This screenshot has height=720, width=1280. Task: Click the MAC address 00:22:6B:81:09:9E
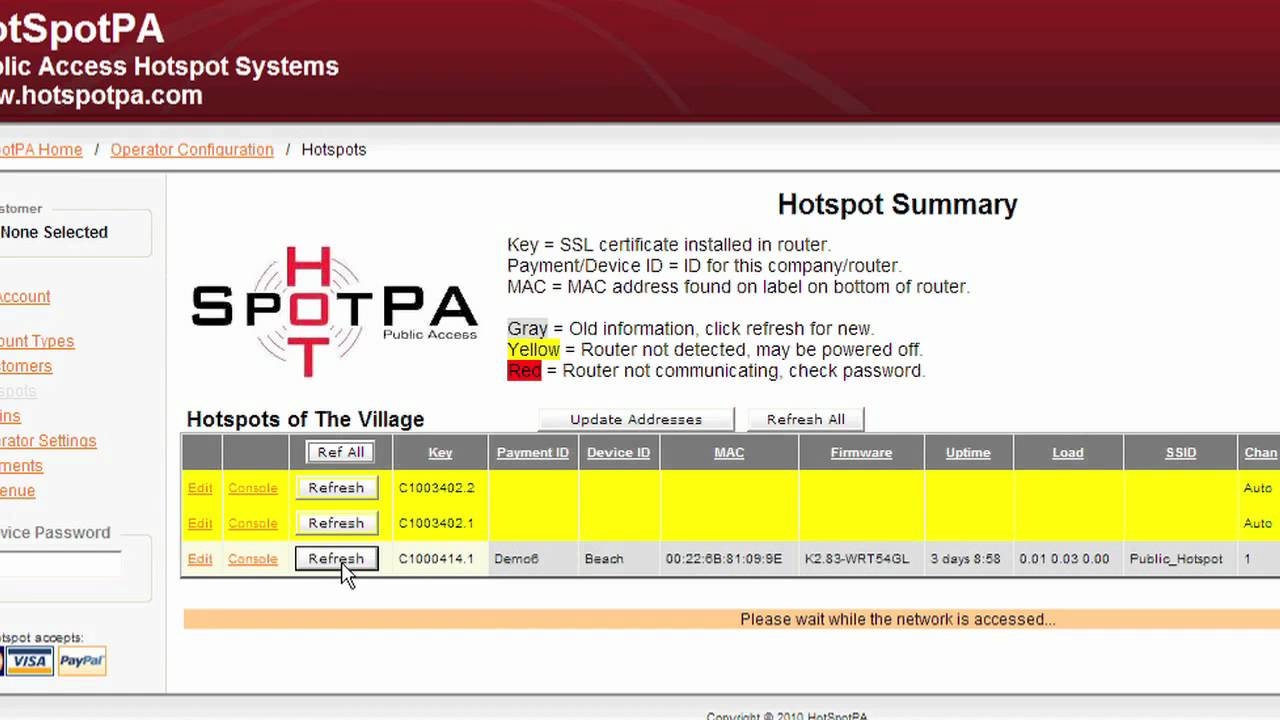point(724,559)
